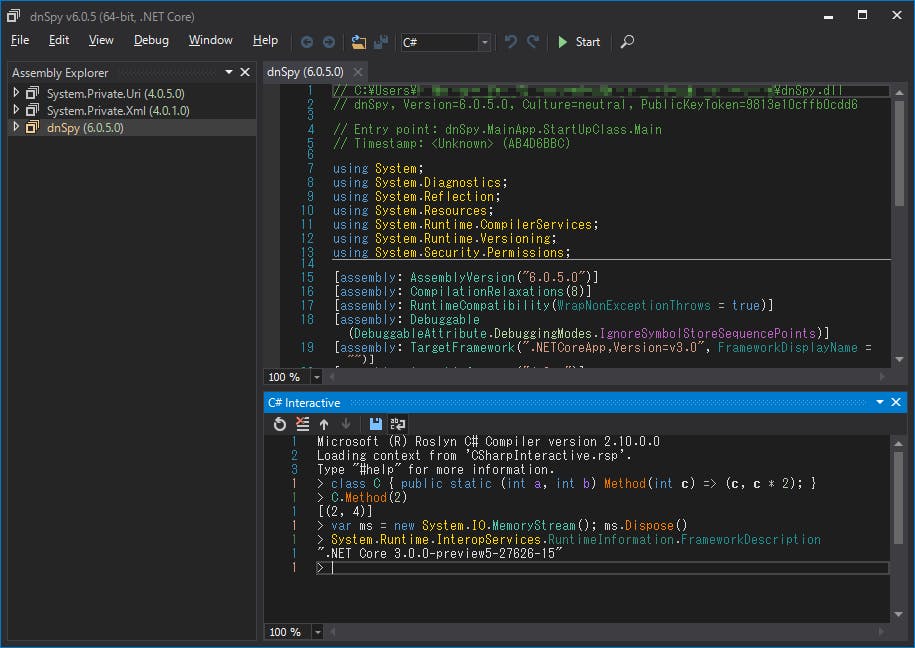The image size is (915, 648).
Task: Click the TargetFramework attribute in code
Action: point(462,347)
